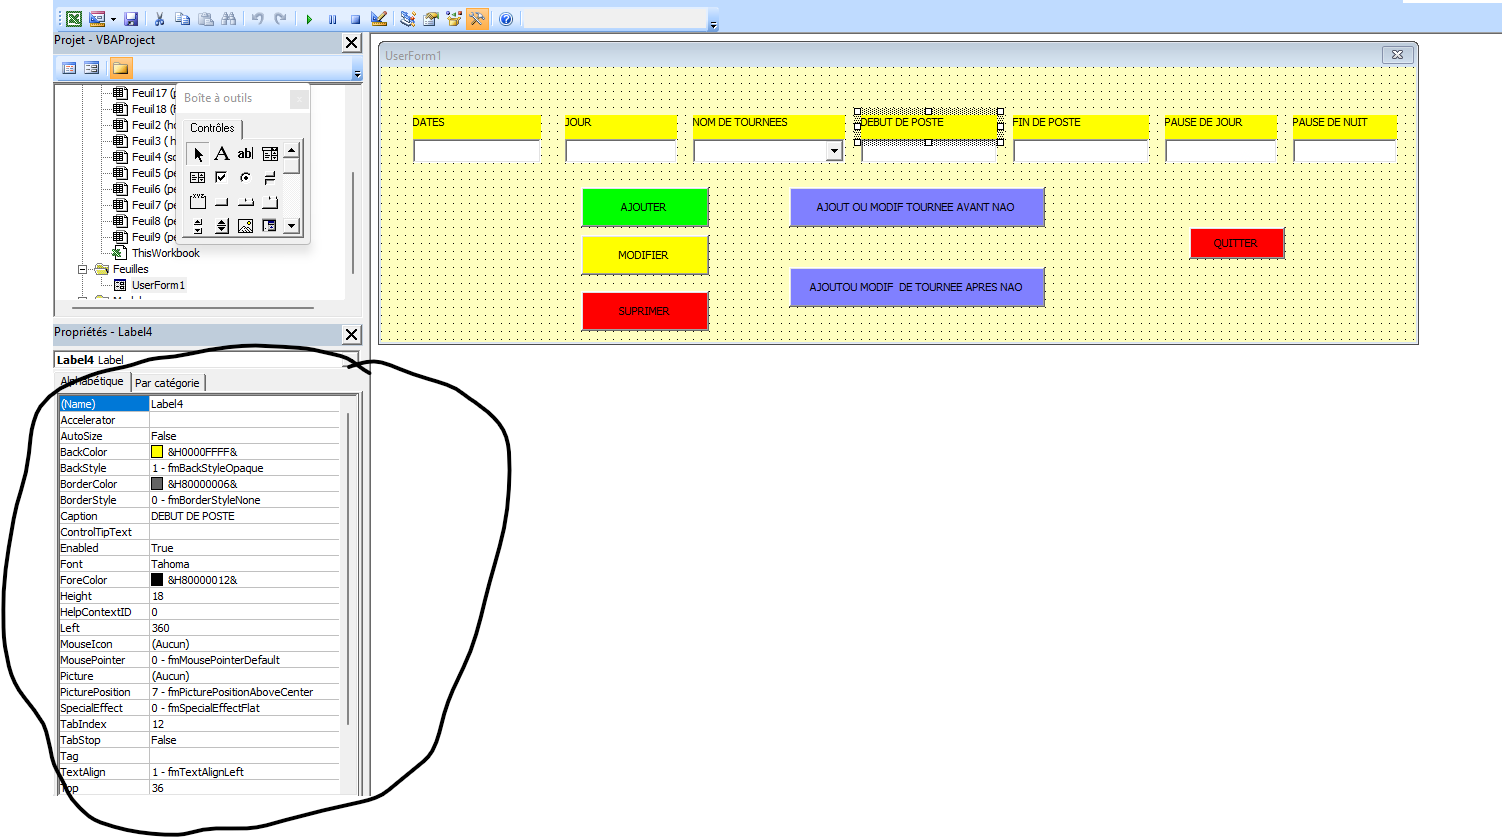Click the text box under DATES label
The width and height of the screenshot is (1502, 838).
pos(477,151)
